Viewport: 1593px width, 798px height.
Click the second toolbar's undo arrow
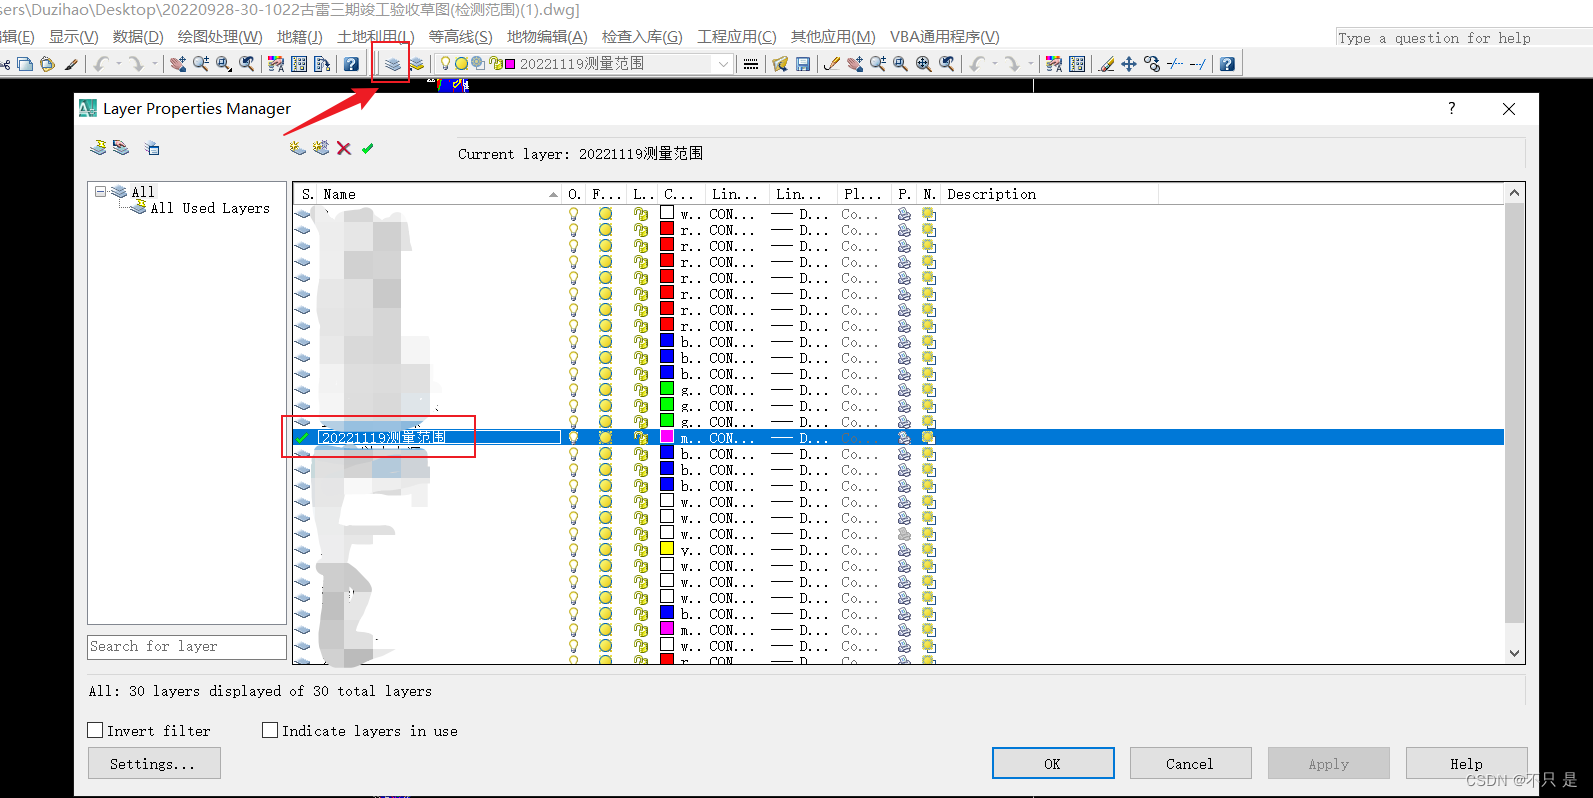coord(977,64)
